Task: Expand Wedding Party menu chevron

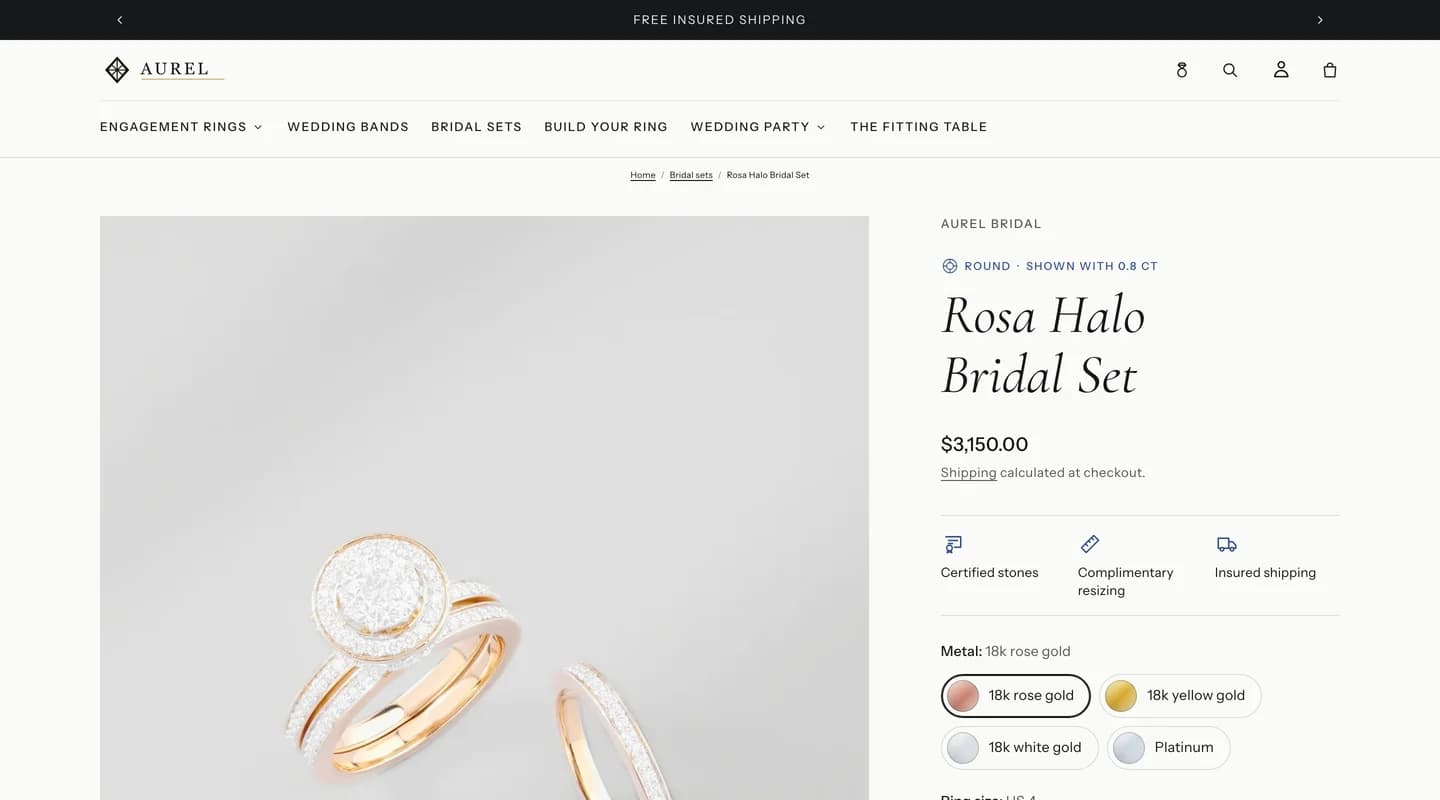Action: [821, 127]
